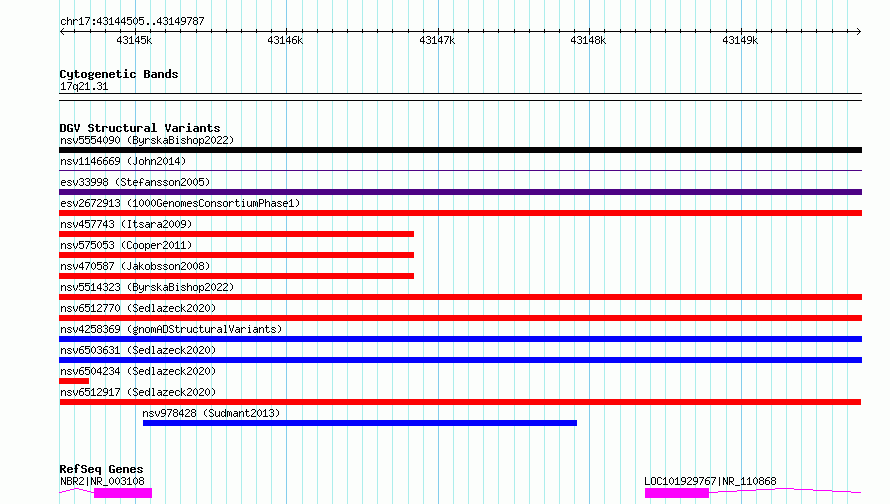The width and height of the screenshot is (890, 504).
Task: Select the thick purple esv33998 bar
Action: pos(460,192)
